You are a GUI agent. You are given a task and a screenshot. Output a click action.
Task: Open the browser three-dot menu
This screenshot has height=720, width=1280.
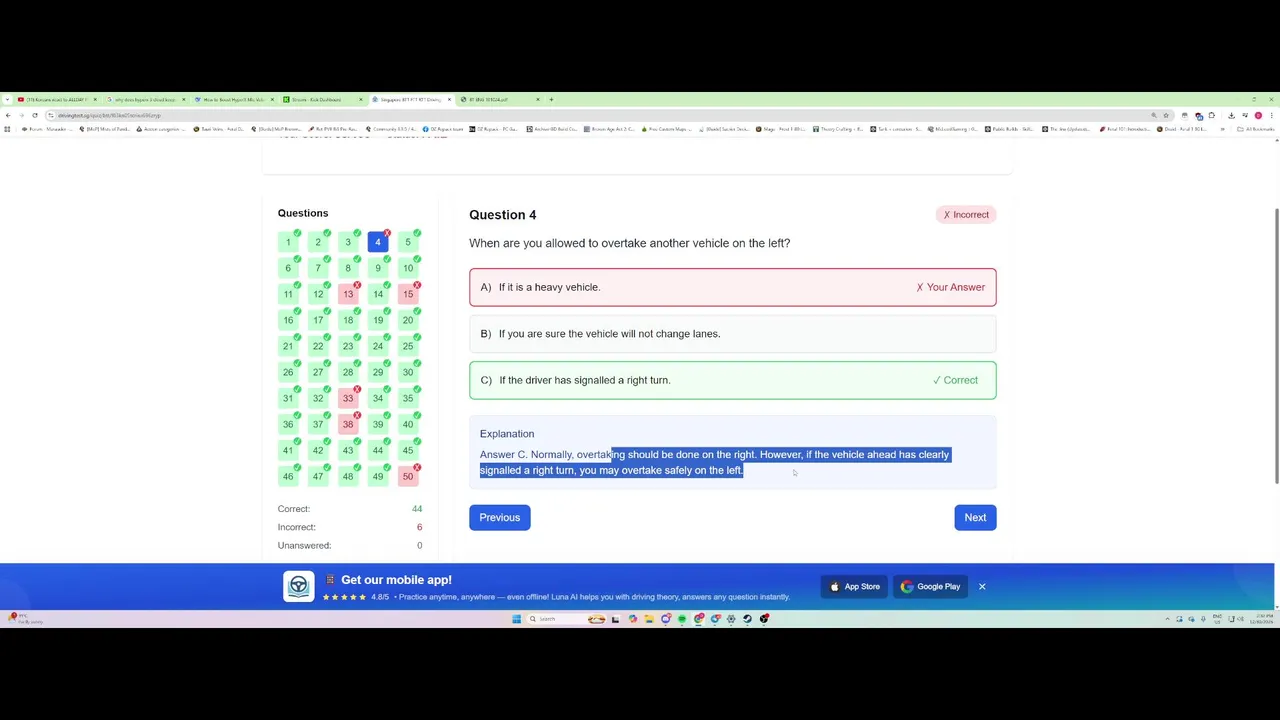[1272, 115]
